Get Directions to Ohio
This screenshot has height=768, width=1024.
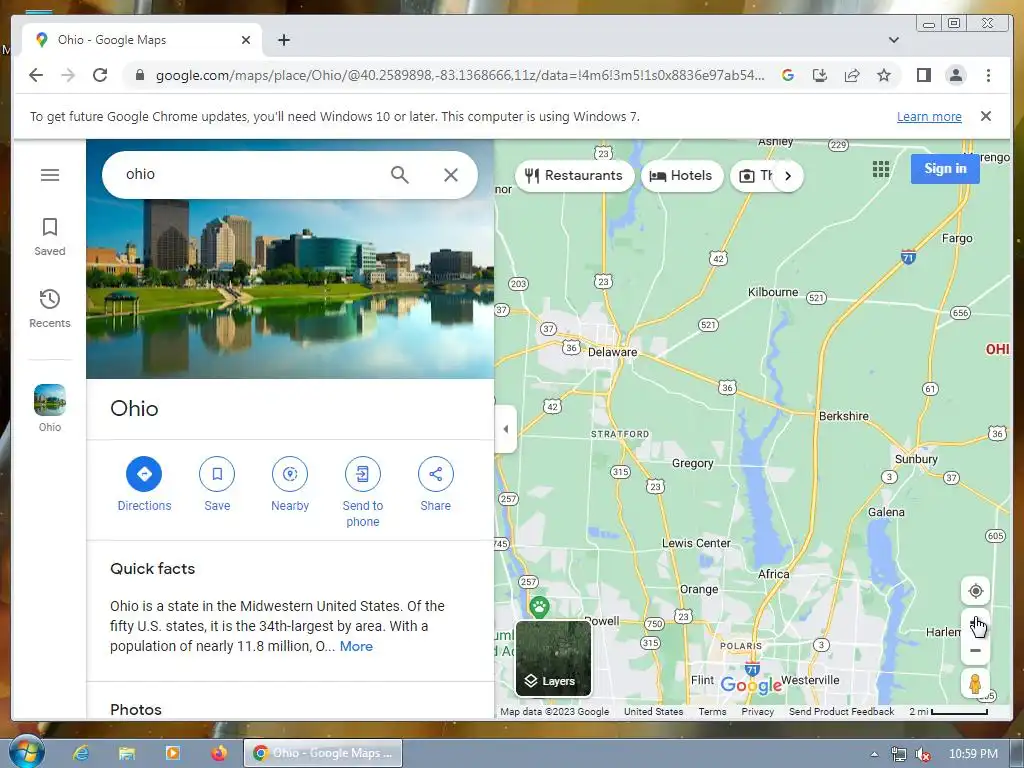pyautogui.click(x=144, y=474)
